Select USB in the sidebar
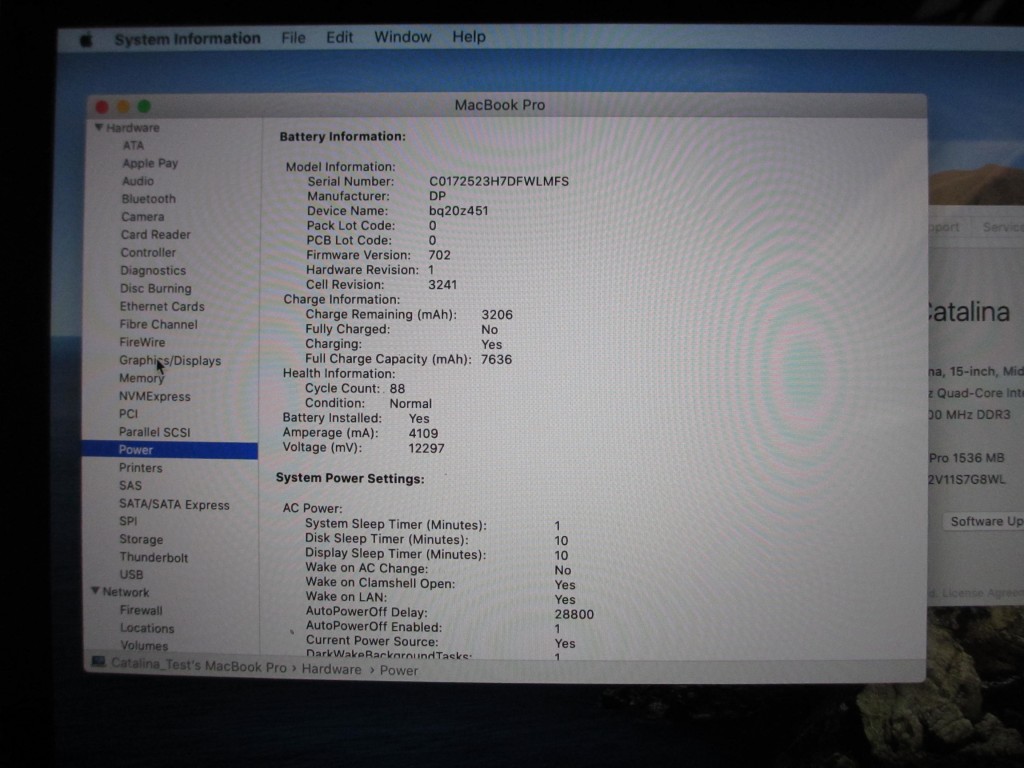The height and width of the screenshot is (768, 1024). [131, 575]
